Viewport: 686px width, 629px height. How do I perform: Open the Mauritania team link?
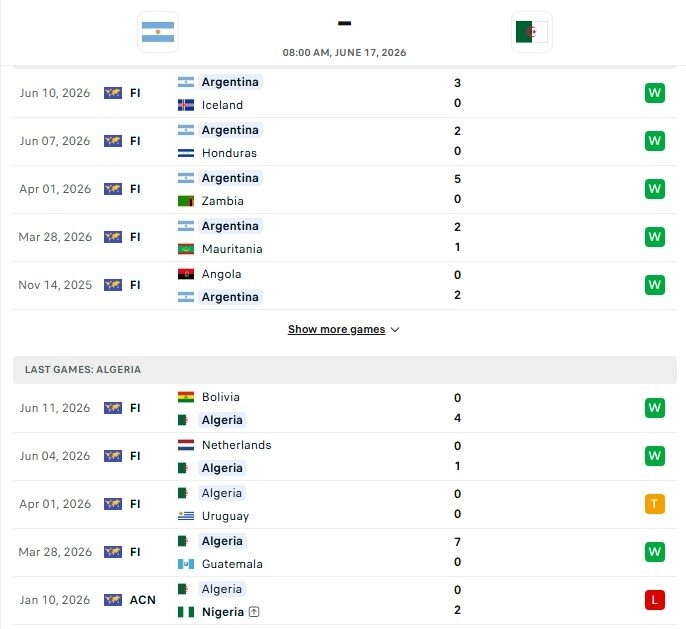(x=232, y=249)
